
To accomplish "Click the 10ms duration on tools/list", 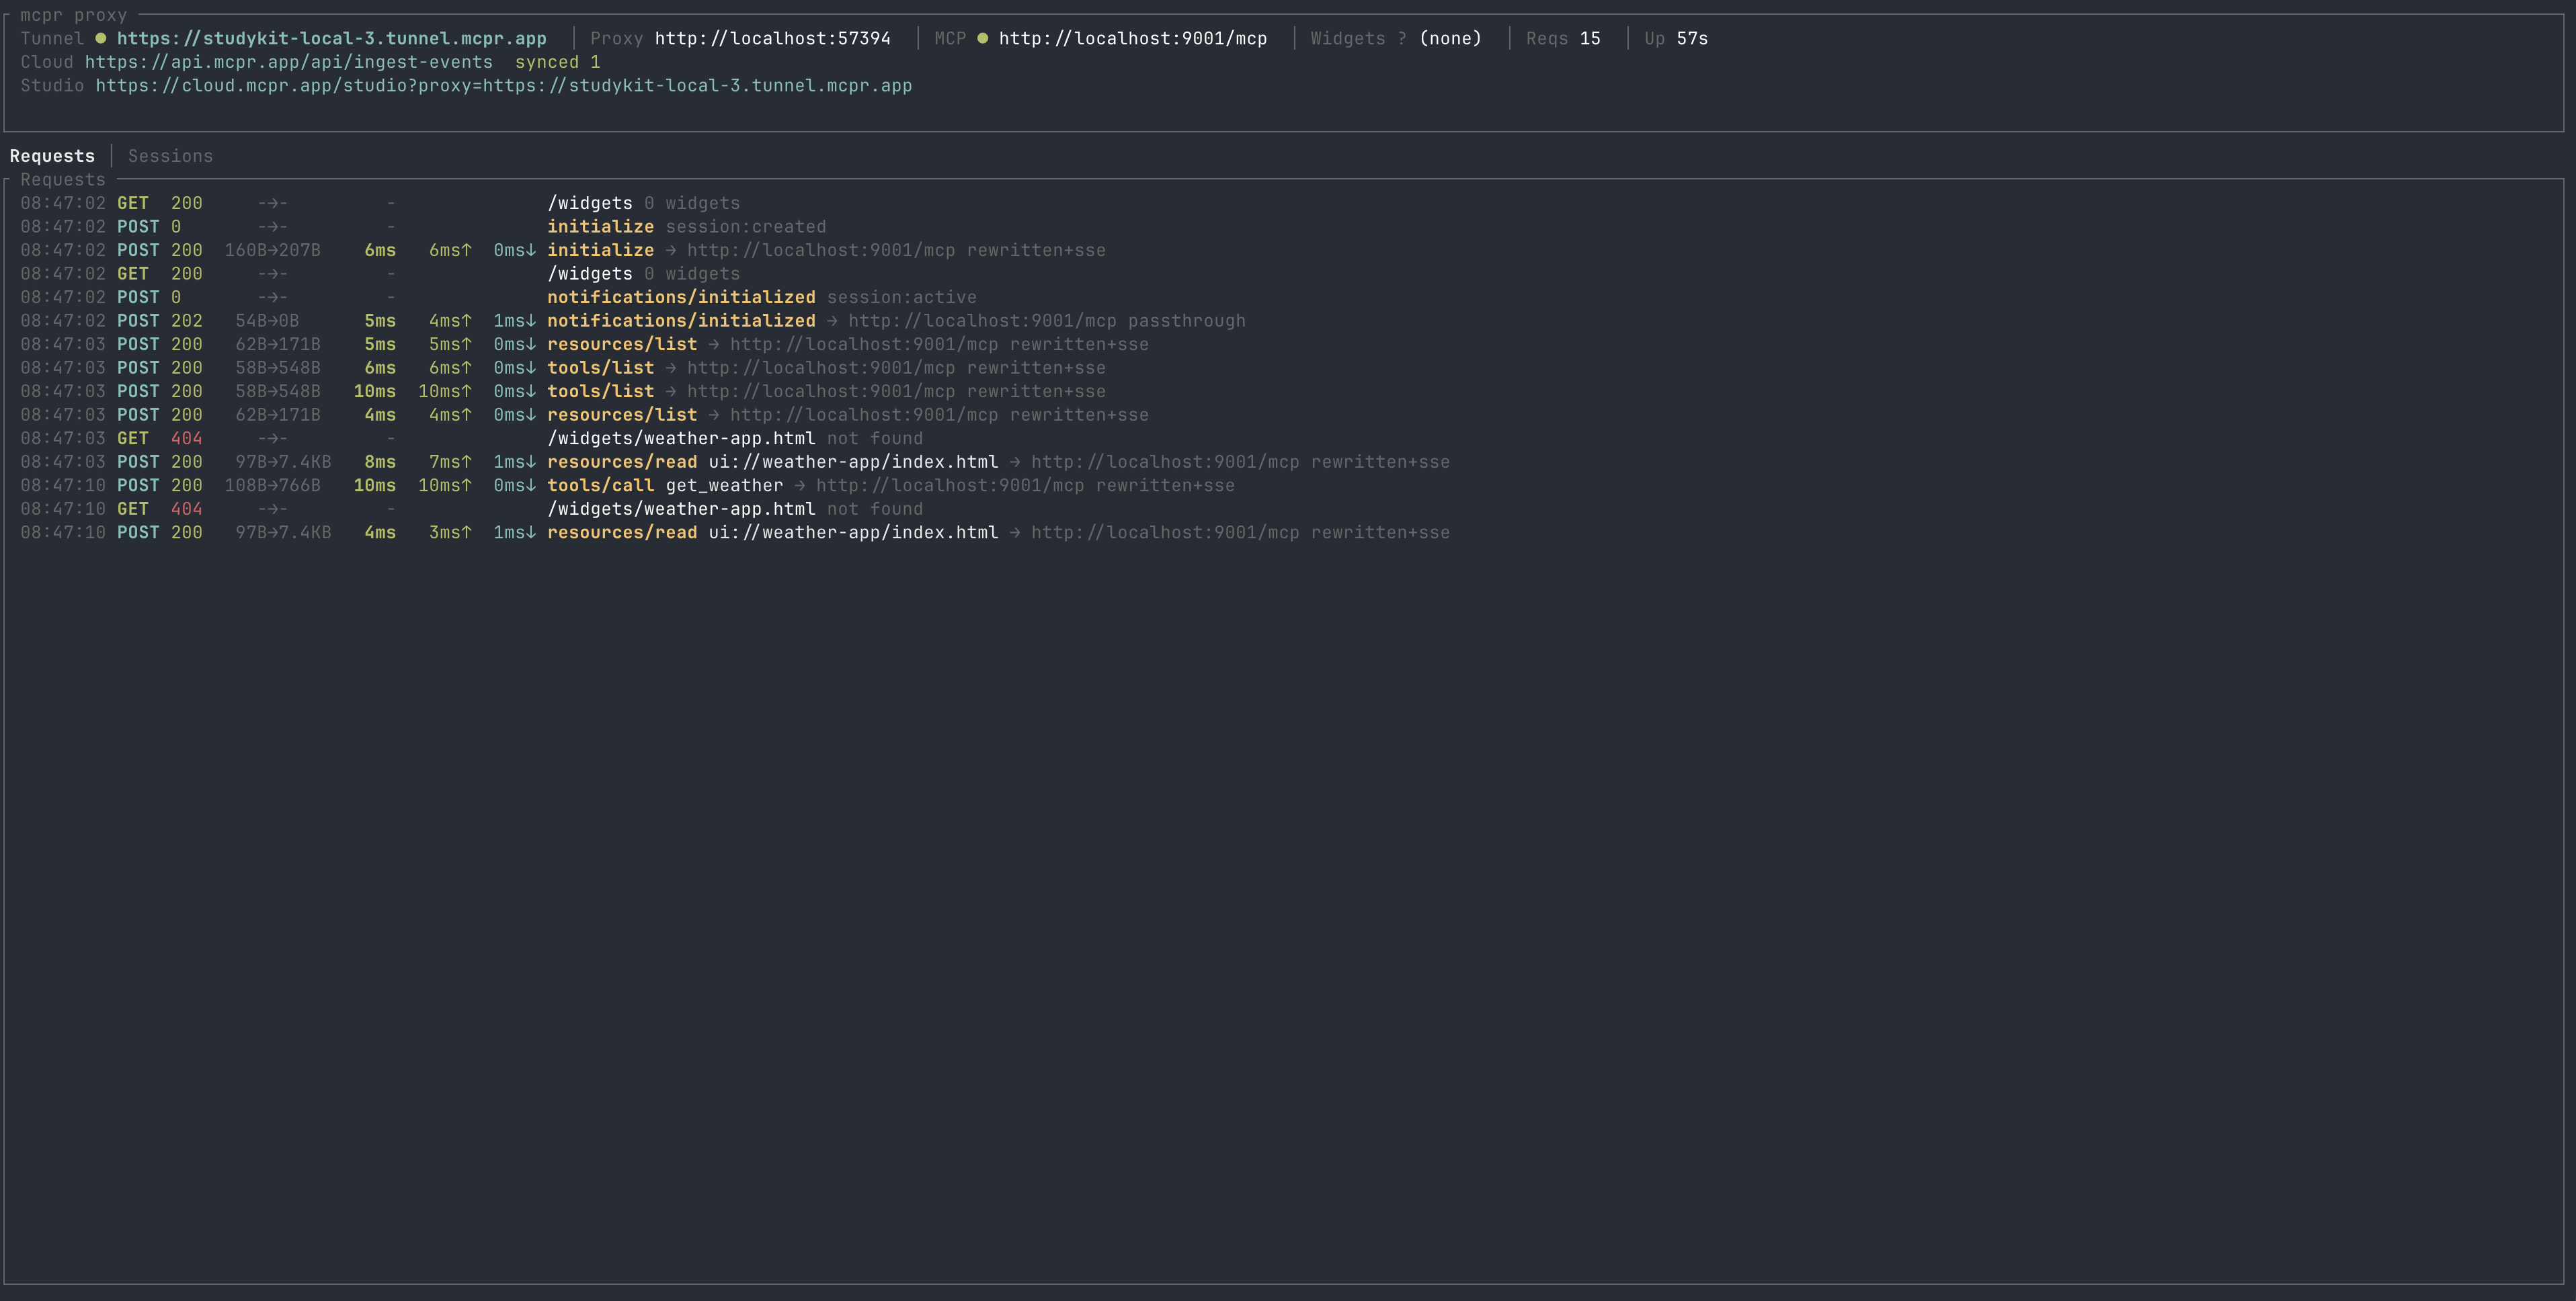I will tap(375, 391).
